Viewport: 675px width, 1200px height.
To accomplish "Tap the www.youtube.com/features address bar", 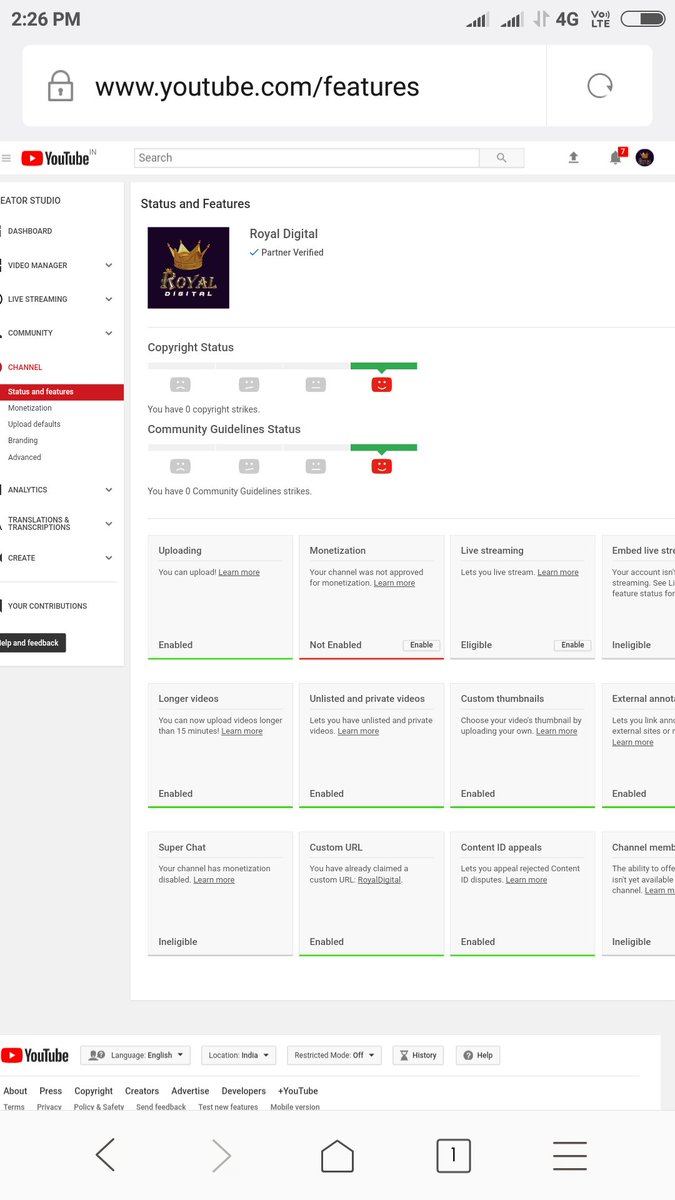I will click(257, 87).
